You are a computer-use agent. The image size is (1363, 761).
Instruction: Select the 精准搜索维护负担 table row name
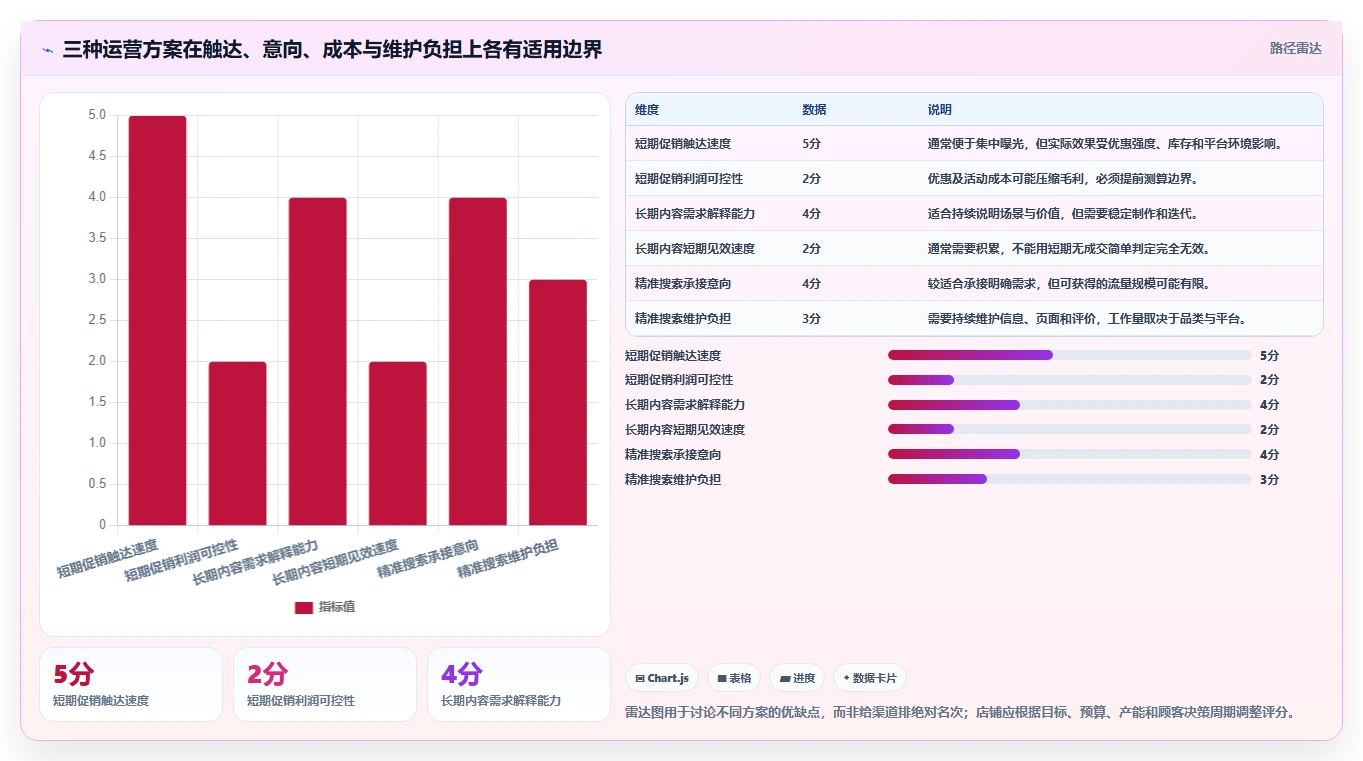coord(683,318)
